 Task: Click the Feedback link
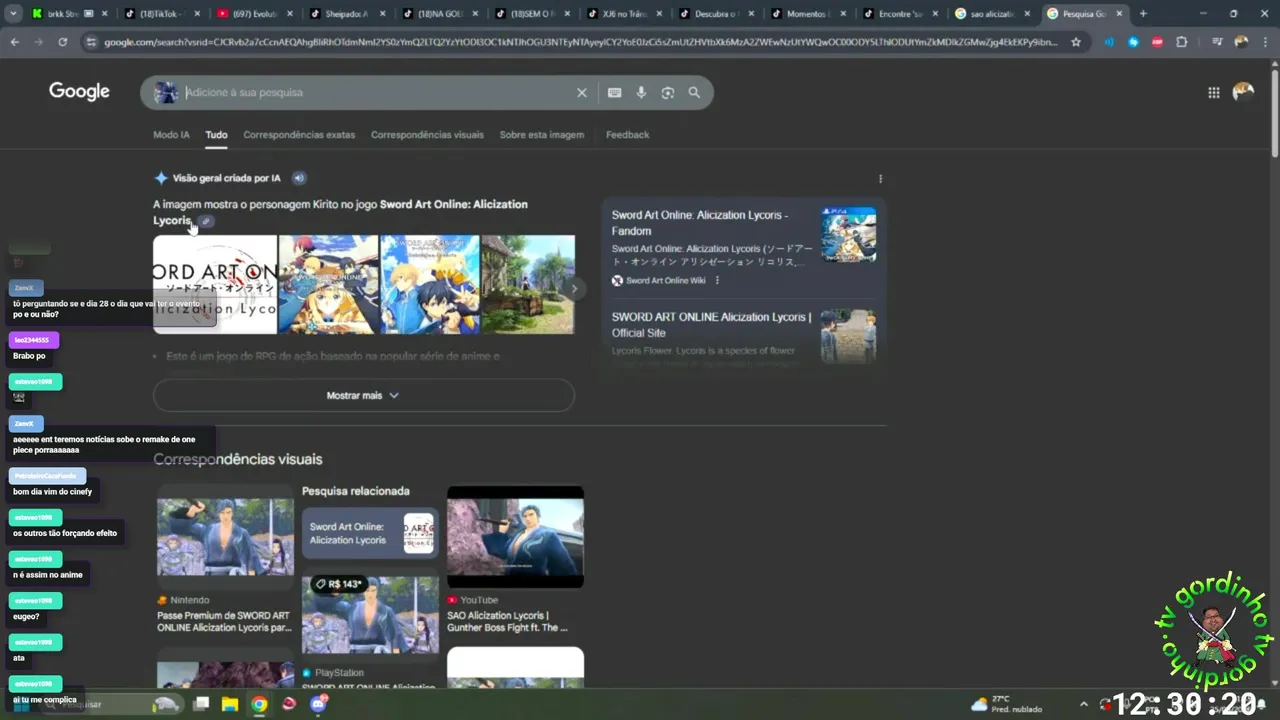pos(627,135)
